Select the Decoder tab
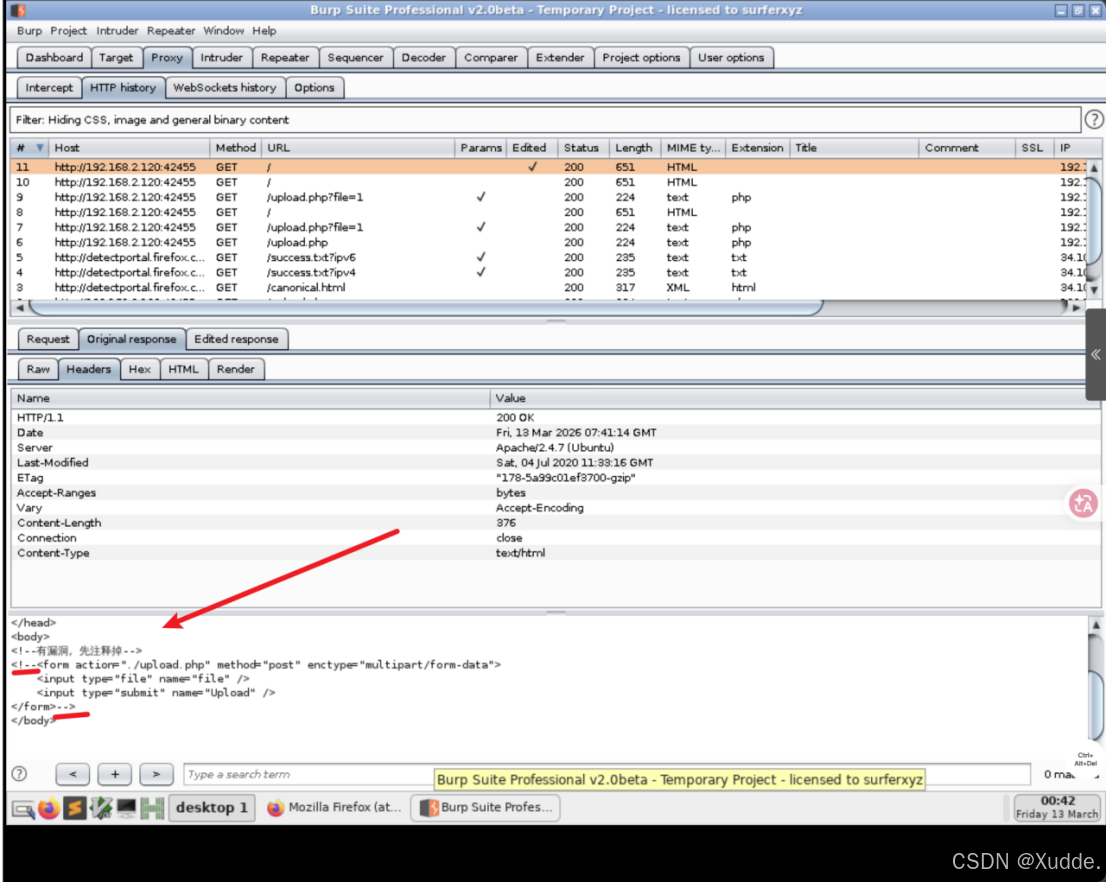 [x=423, y=58]
